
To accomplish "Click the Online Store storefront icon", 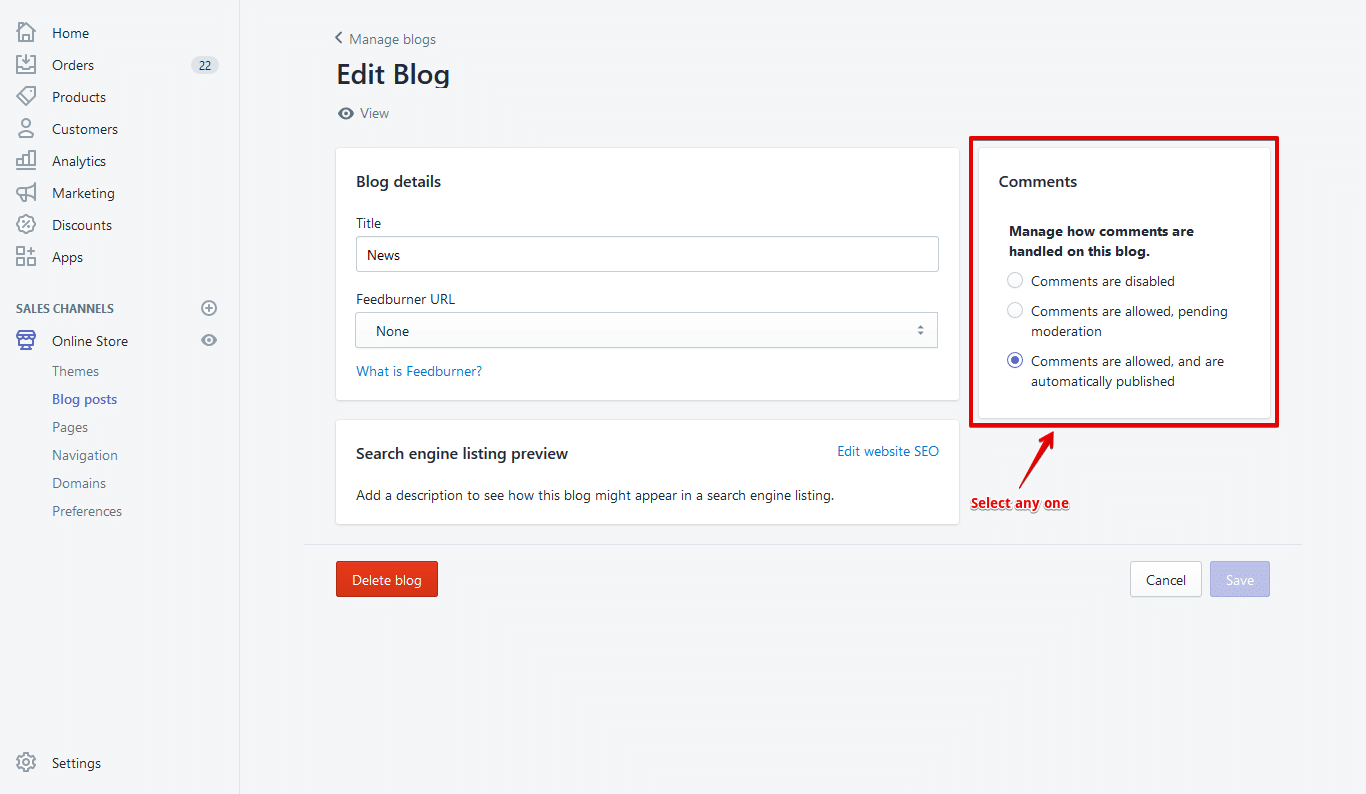I will click(x=26, y=340).
